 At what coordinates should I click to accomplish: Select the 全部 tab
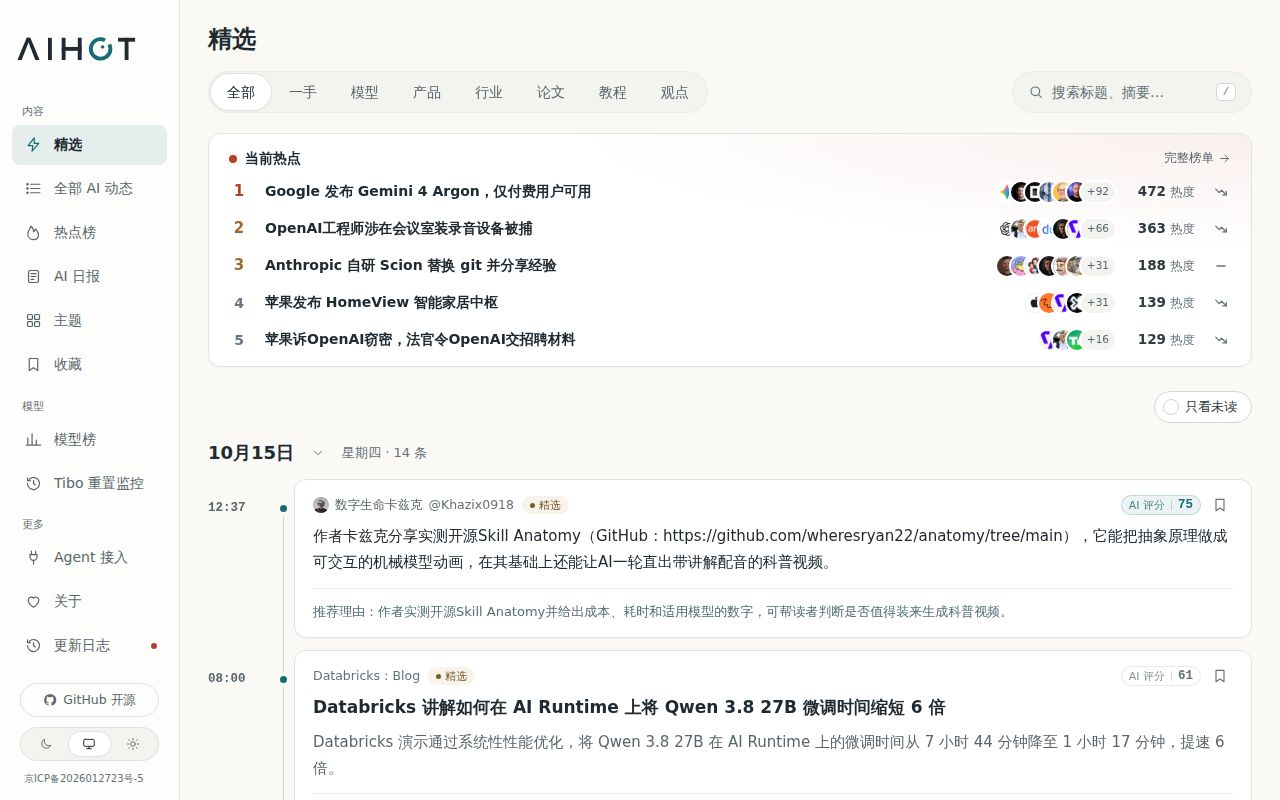[x=241, y=92]
